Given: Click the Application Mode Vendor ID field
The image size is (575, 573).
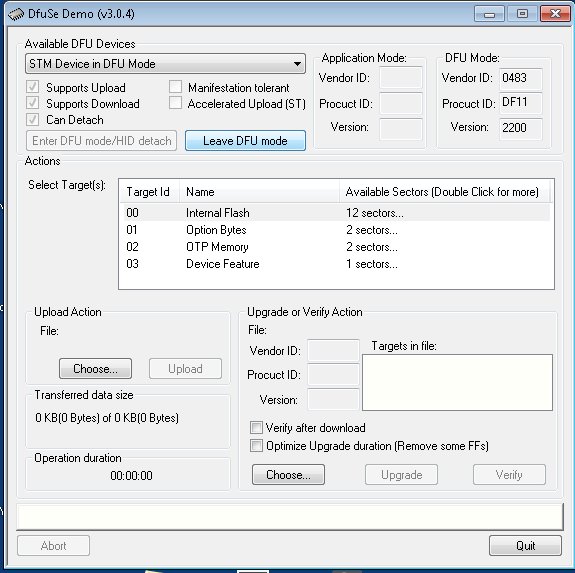Looking at the screenshot, I should pyautogui.click(x=401, y=77).
